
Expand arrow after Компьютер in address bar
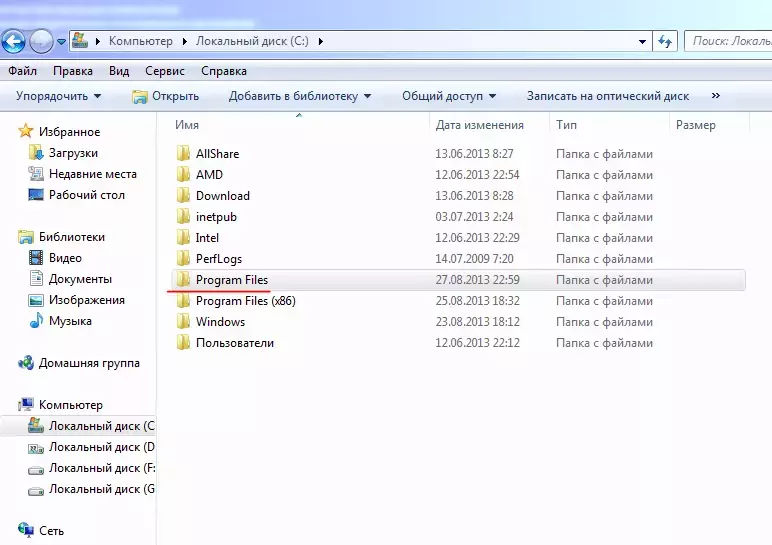[x=184, y=41]
